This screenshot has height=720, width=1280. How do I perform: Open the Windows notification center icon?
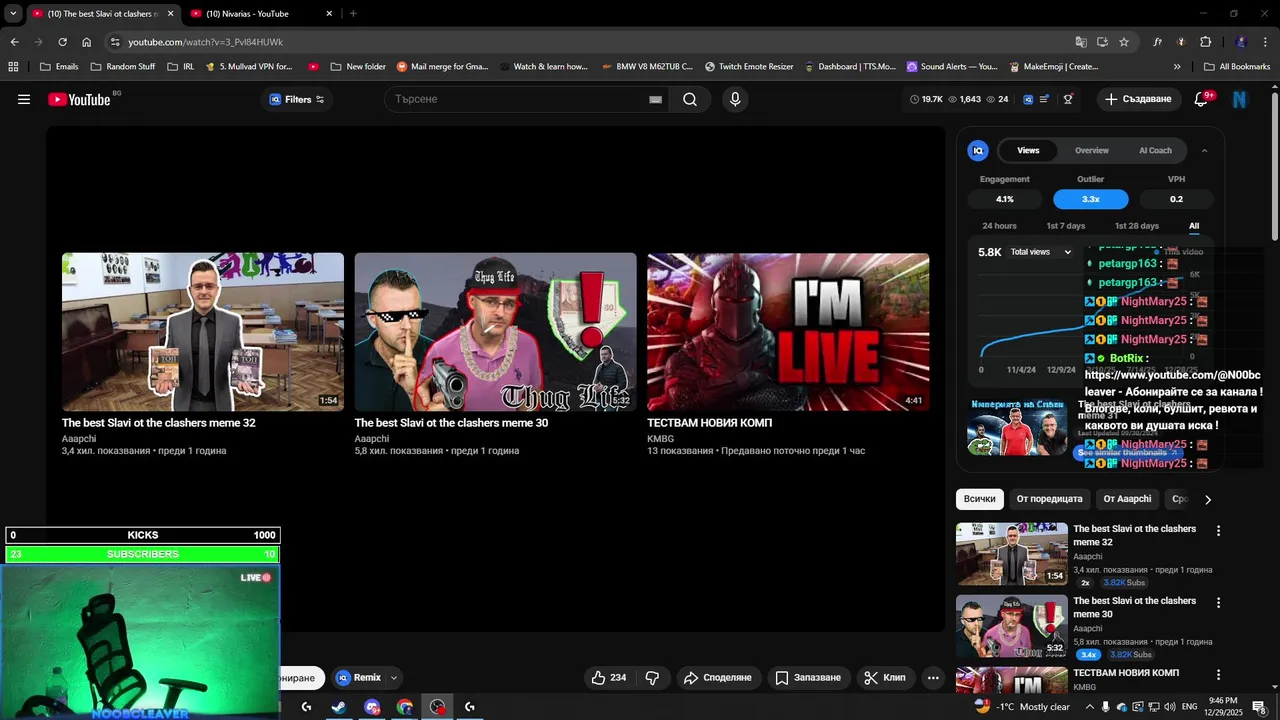pyautogui.click(x=1258, y=707)
